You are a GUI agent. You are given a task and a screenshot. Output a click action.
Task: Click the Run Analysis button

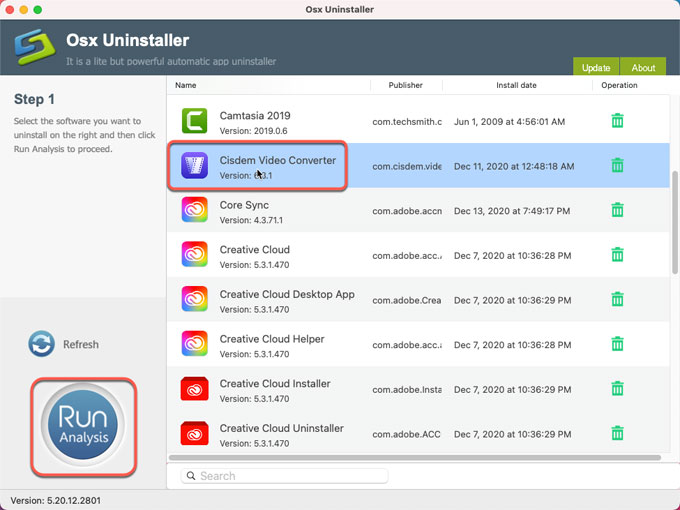point(83,425)
